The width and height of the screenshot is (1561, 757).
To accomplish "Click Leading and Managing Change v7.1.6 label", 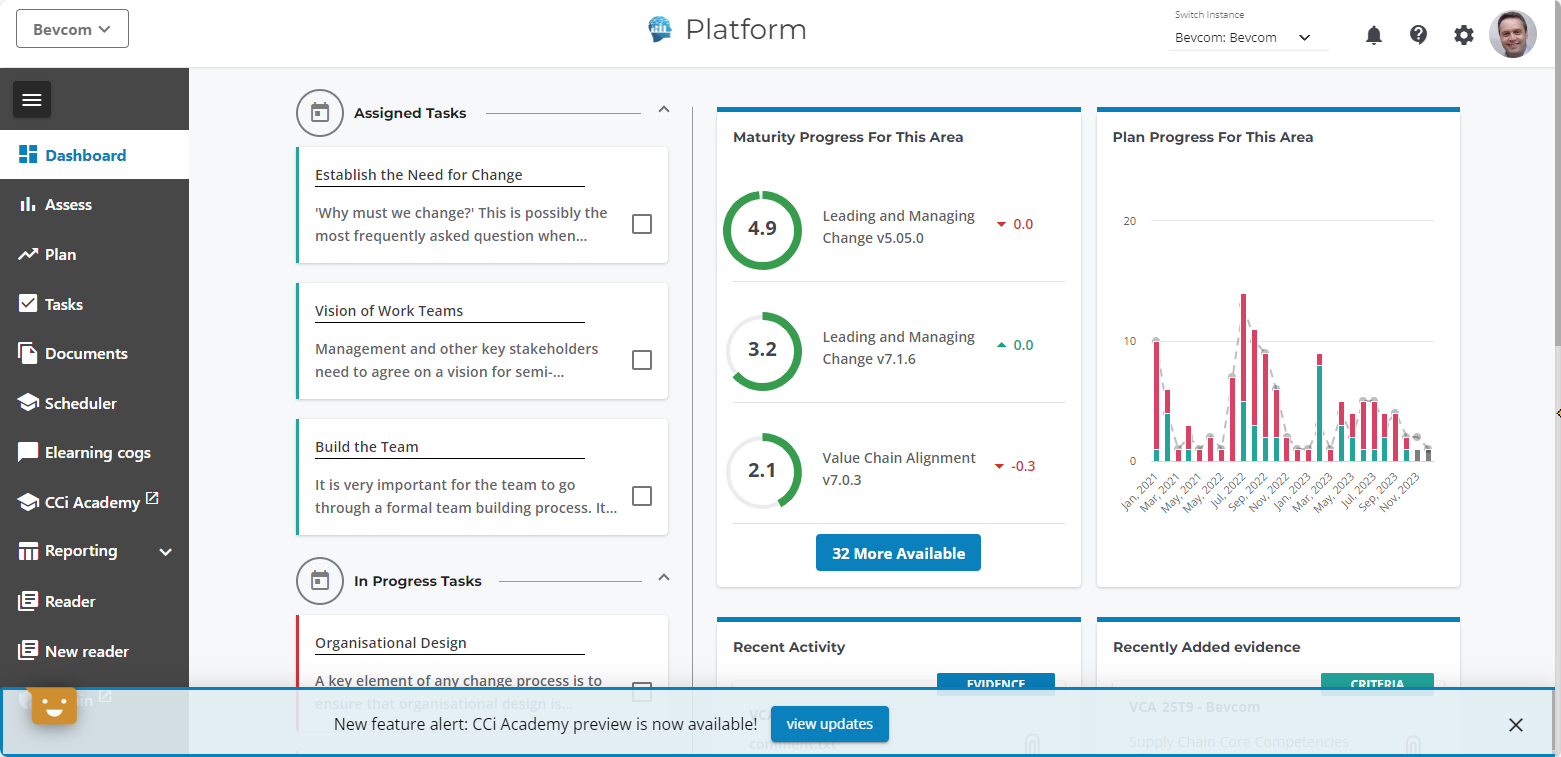I will (x=899, y=348).
